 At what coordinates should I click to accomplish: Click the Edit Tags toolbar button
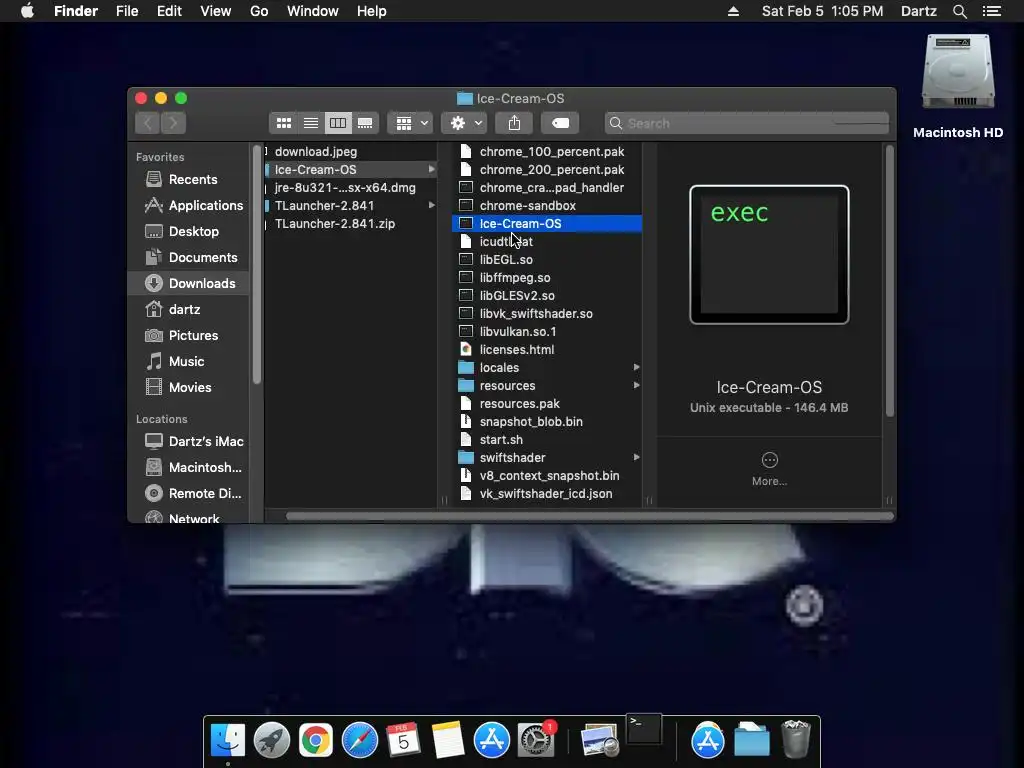point(560,123)
